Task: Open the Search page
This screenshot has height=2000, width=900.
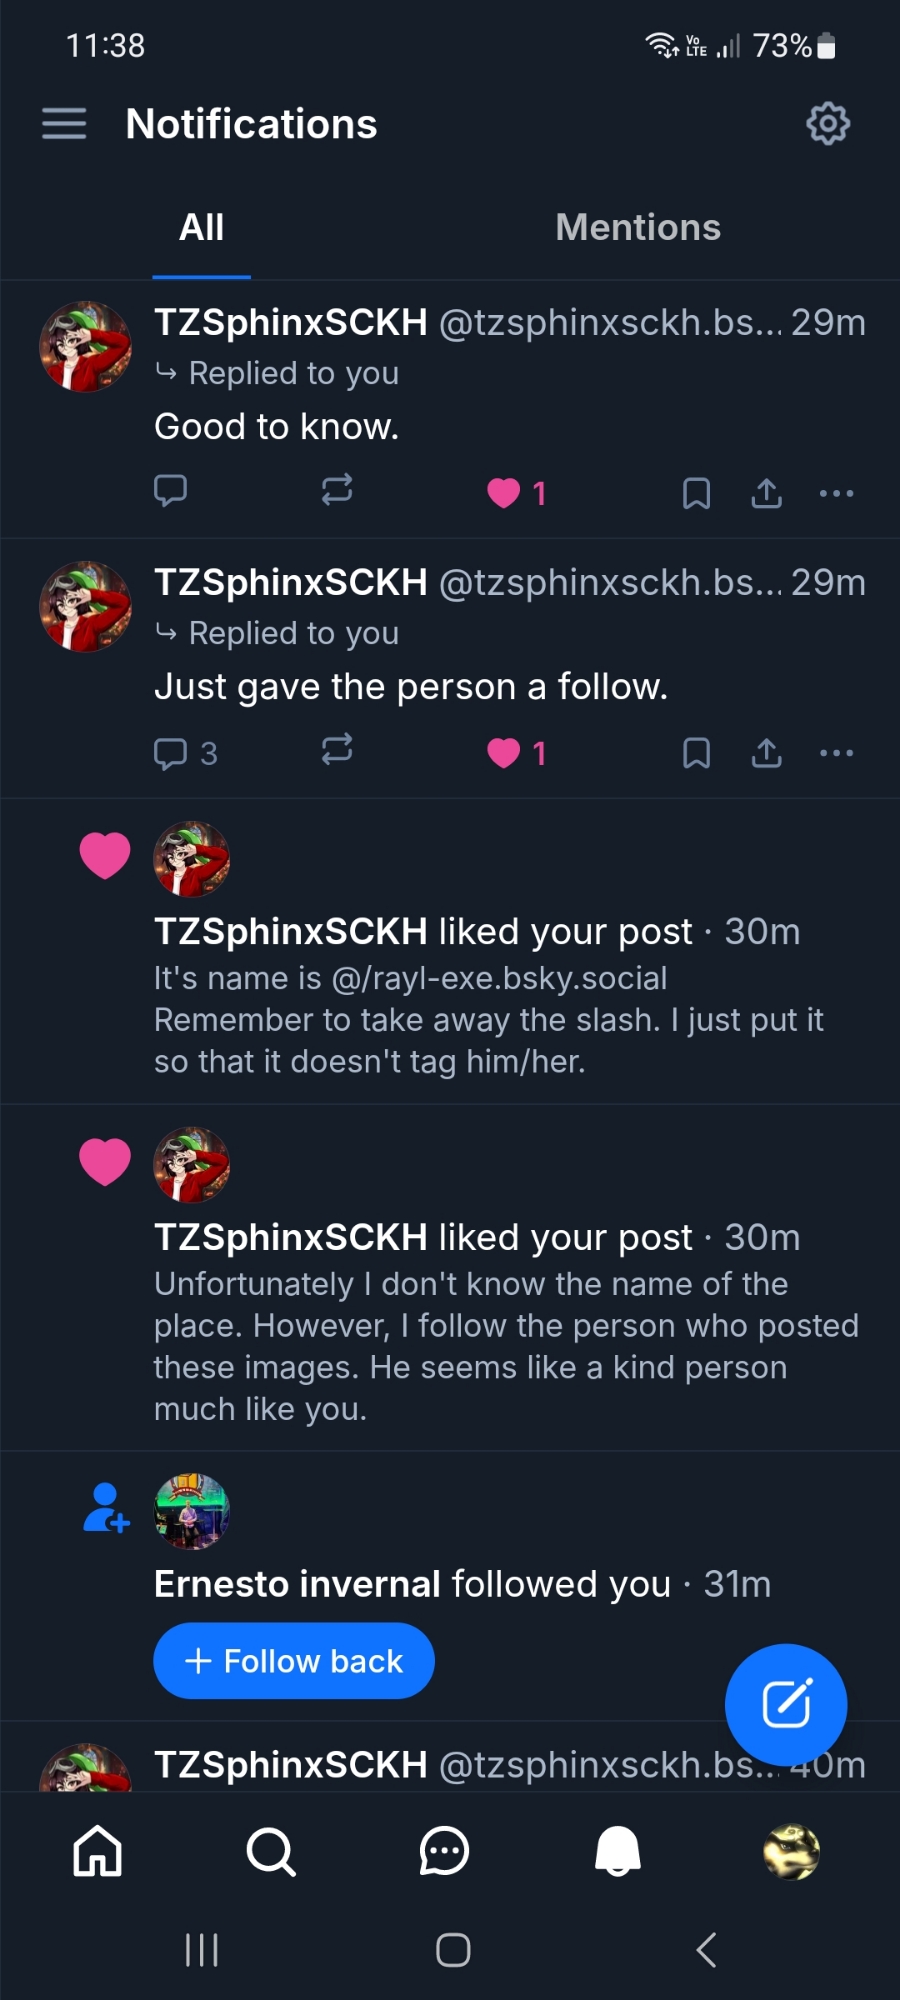Action: pyautogui.click(x=271, y=1851)
